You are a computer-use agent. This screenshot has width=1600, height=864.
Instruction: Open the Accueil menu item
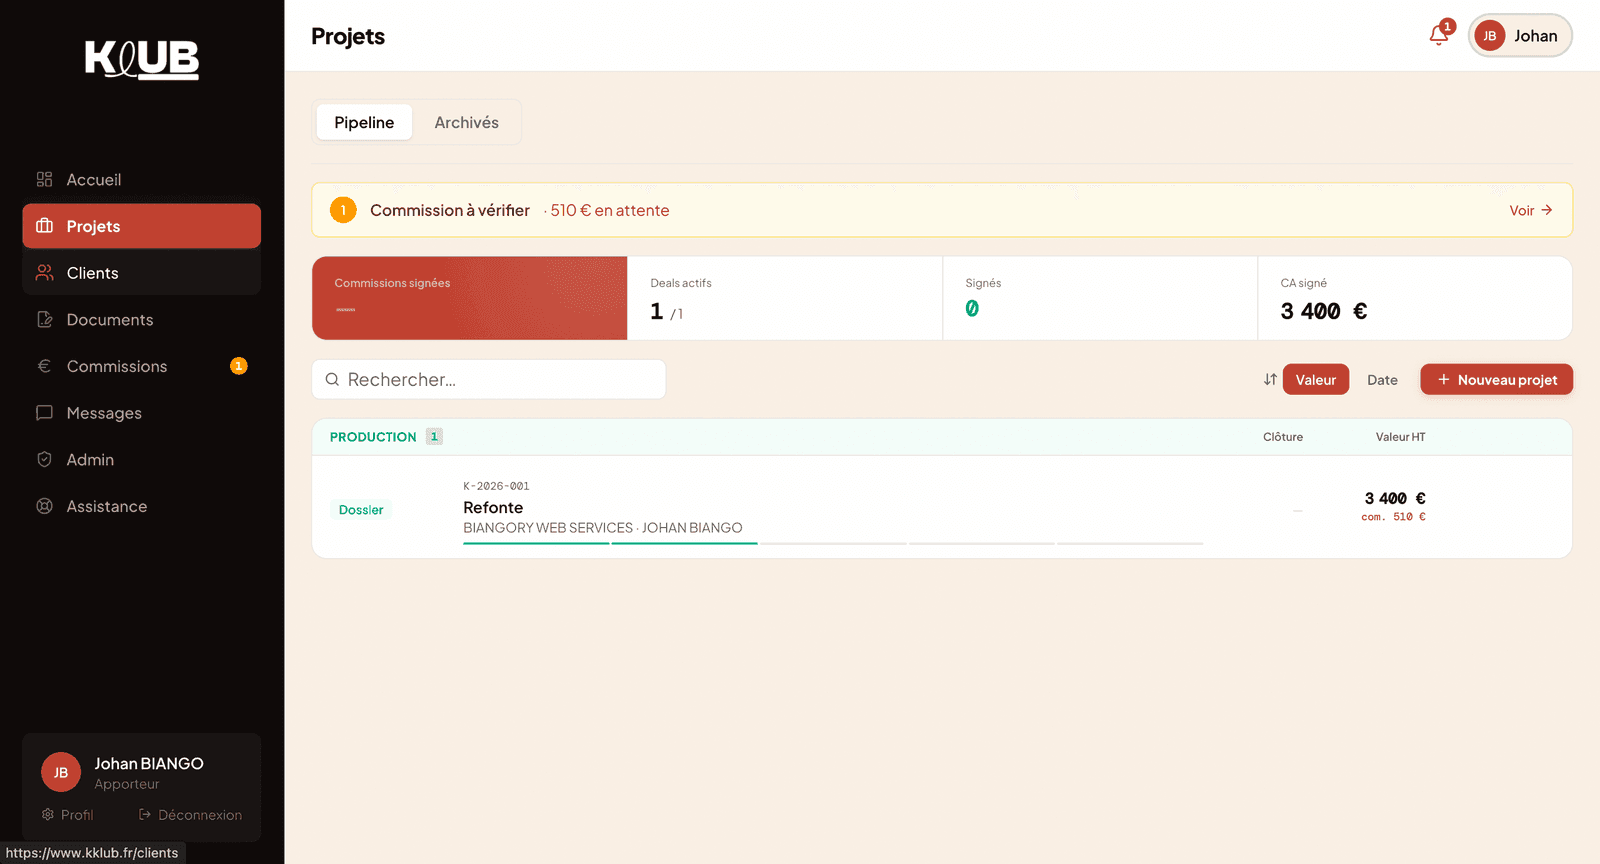tap(141, 179)
